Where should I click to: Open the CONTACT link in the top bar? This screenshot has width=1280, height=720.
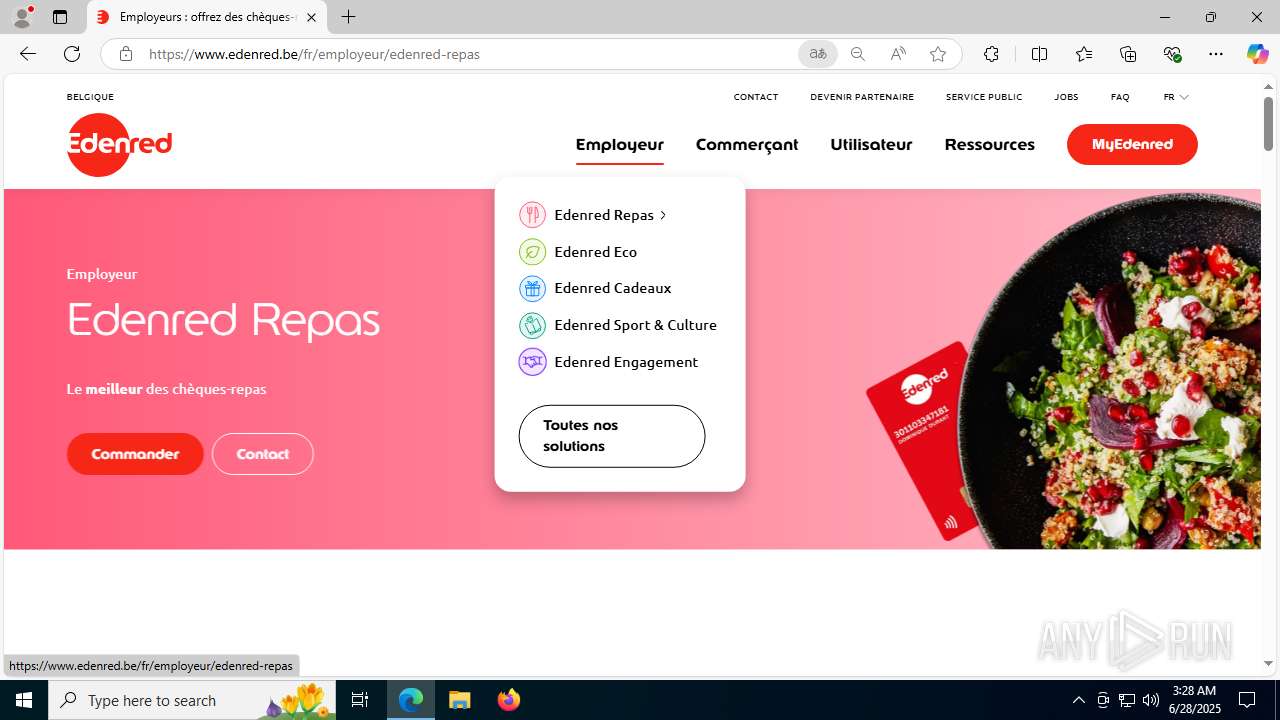click(756, 97)
